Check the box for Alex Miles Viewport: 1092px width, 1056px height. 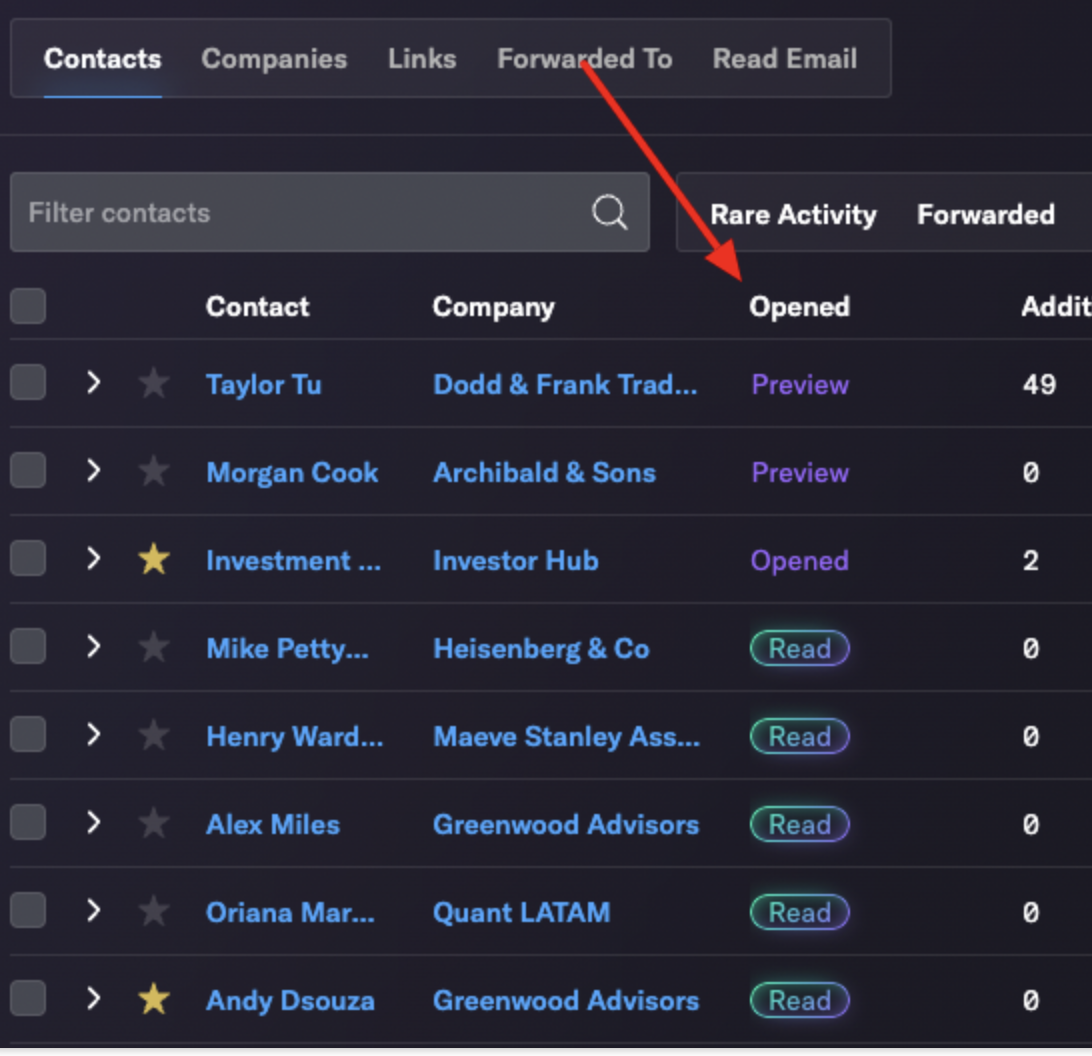click(28, 822)
